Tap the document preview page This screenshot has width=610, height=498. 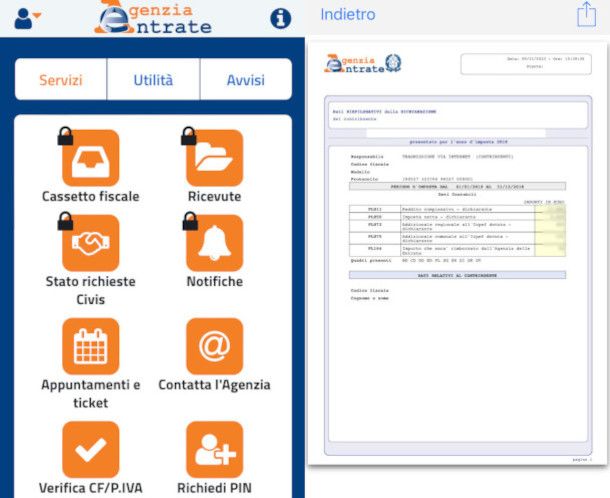458,253
